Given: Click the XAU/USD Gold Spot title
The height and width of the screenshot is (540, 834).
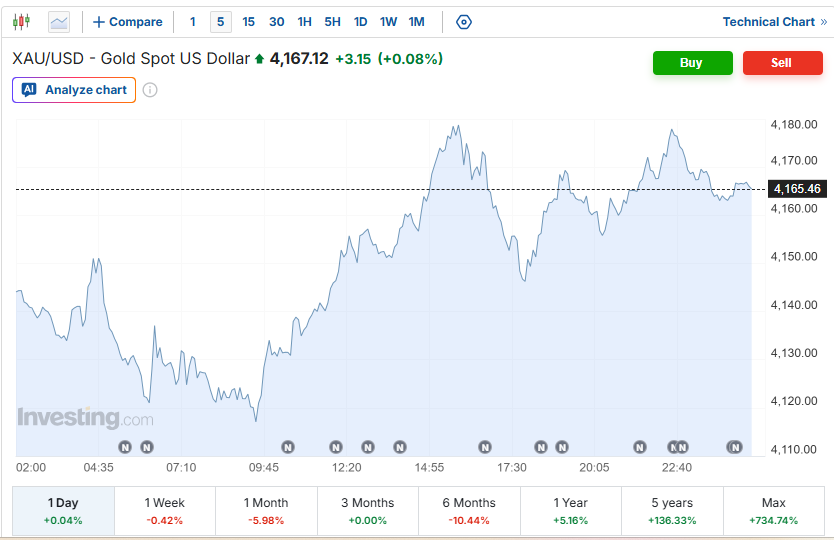Looking at the screenshot, I should point(131,59).
